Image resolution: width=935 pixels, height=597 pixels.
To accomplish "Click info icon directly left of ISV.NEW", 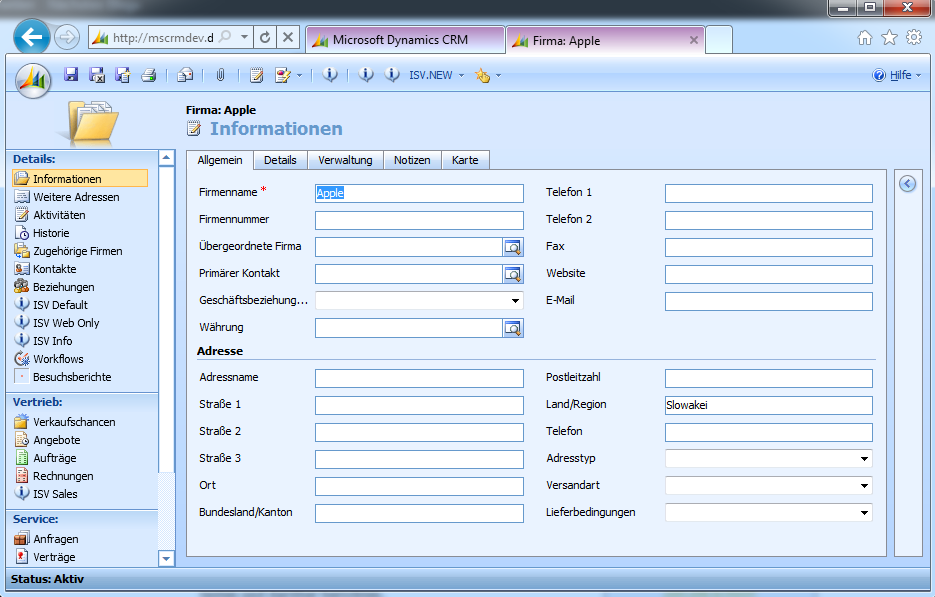I will coord(392,75).
